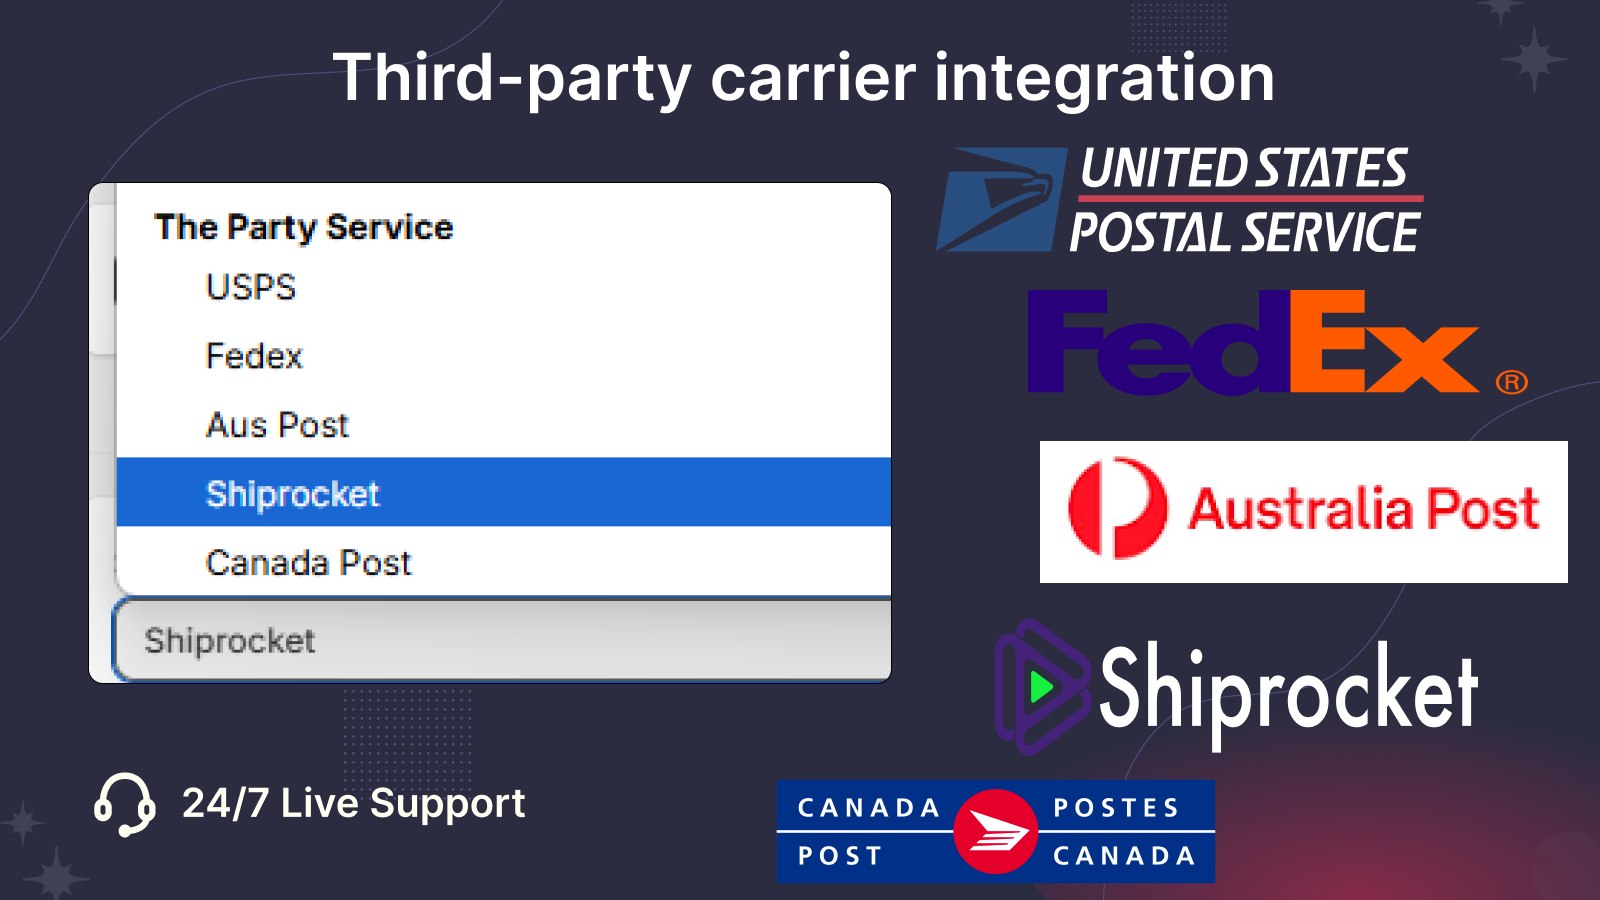Click the Canada Post red circle emblem
Screen dimensions: 1600x900
click(x=995, y=831)
